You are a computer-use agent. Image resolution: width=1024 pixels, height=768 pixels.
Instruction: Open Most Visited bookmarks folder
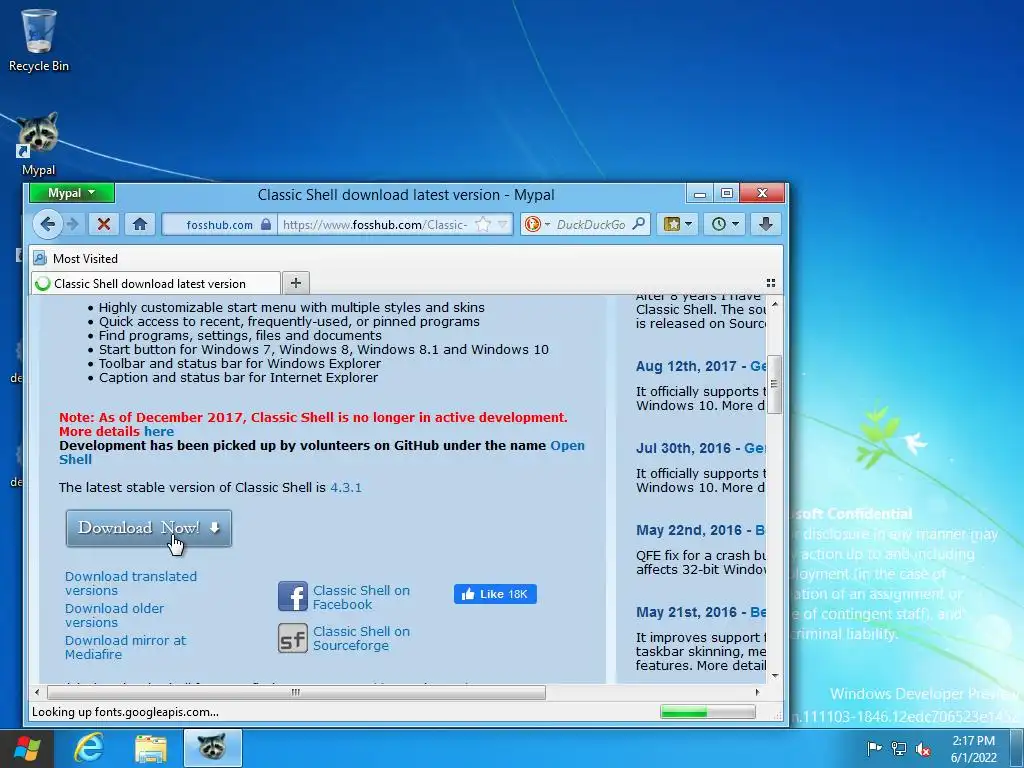[76, 259]
